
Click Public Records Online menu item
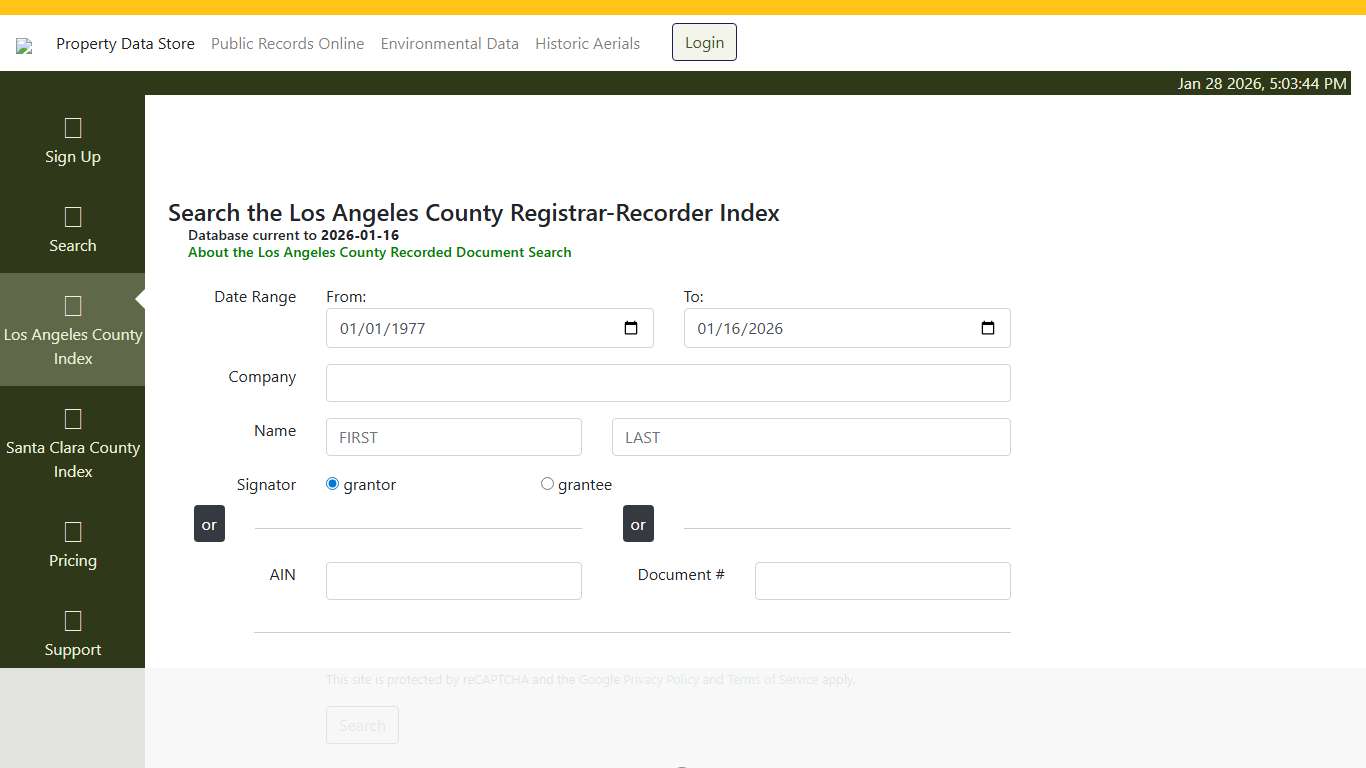coord(287,43)
